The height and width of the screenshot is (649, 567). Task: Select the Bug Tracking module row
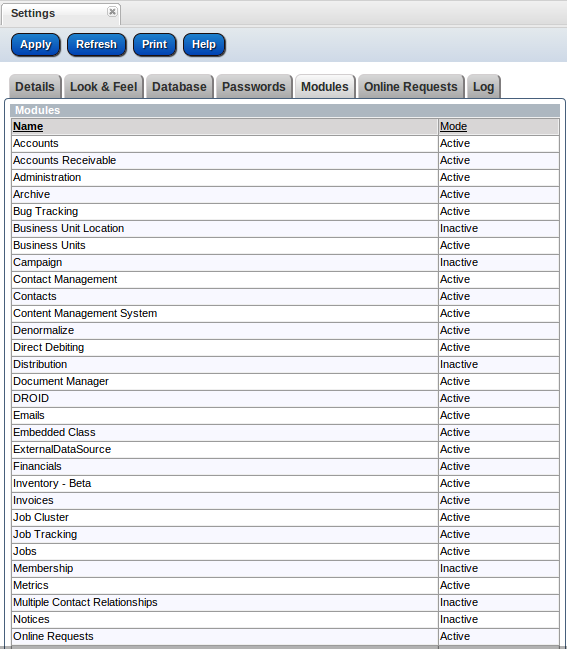point(285,212)
